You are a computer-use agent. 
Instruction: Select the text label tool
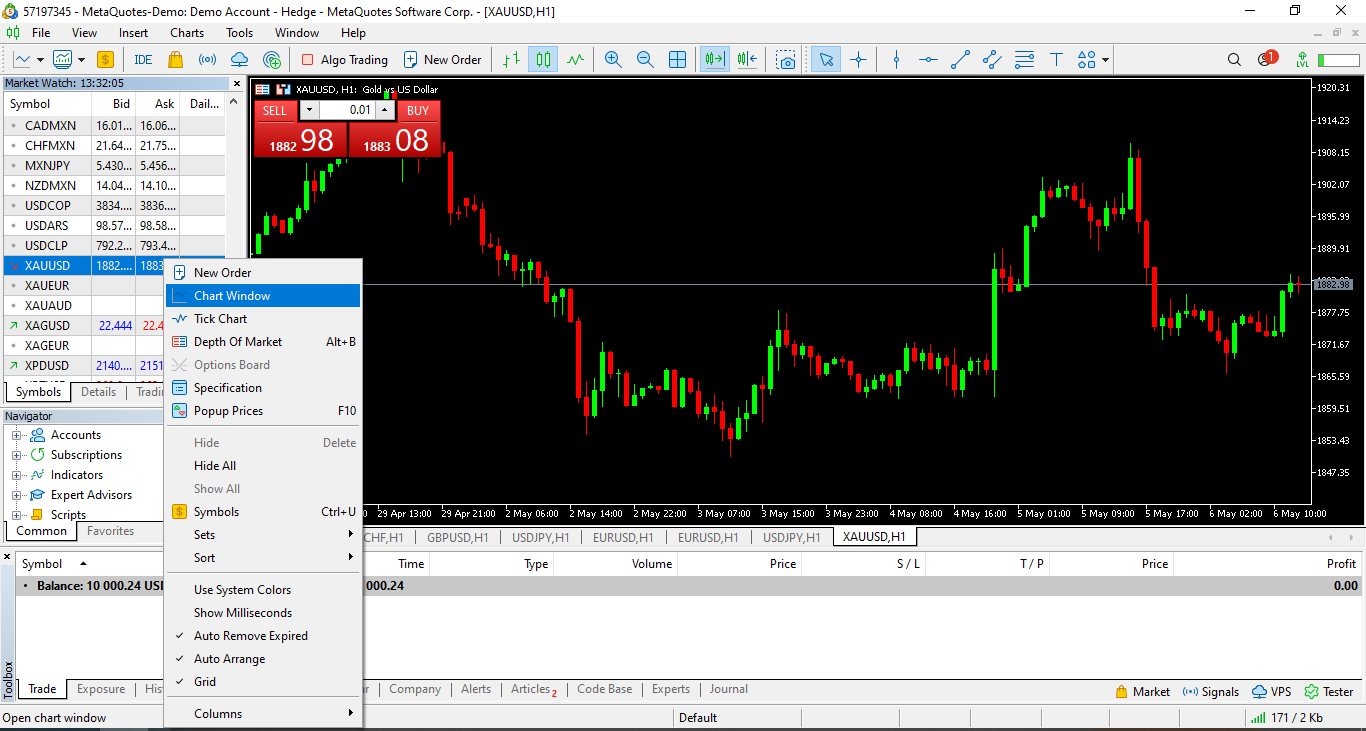[x=1056, y=59]
